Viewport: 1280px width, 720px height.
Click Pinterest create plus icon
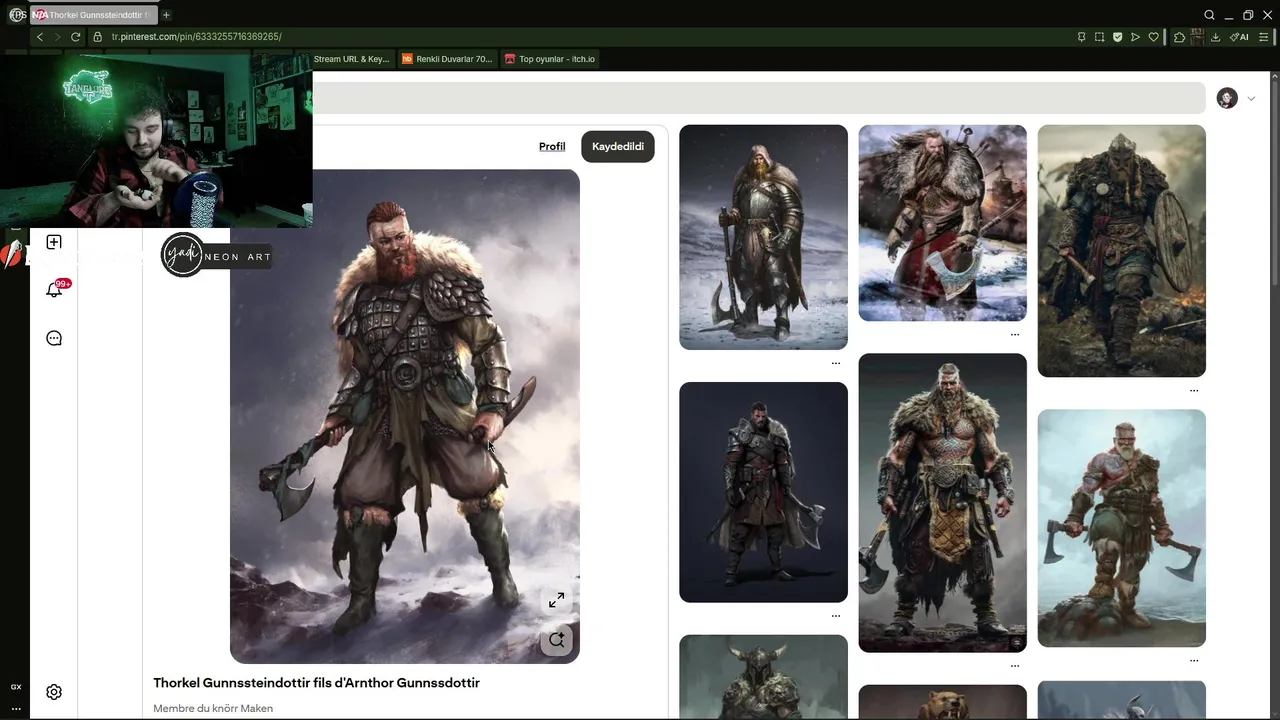tap(54, 242)
